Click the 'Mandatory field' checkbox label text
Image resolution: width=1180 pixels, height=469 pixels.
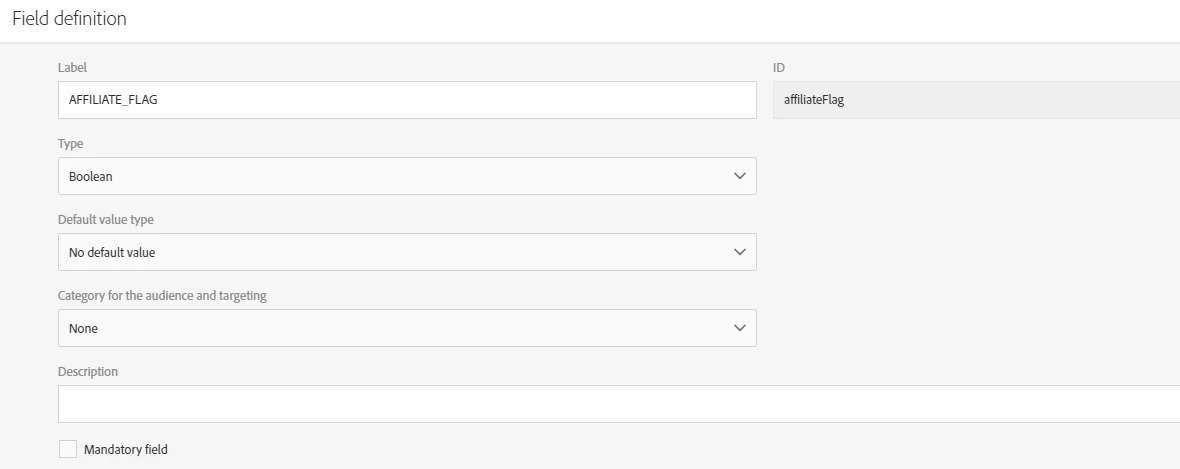coord(125,450)
